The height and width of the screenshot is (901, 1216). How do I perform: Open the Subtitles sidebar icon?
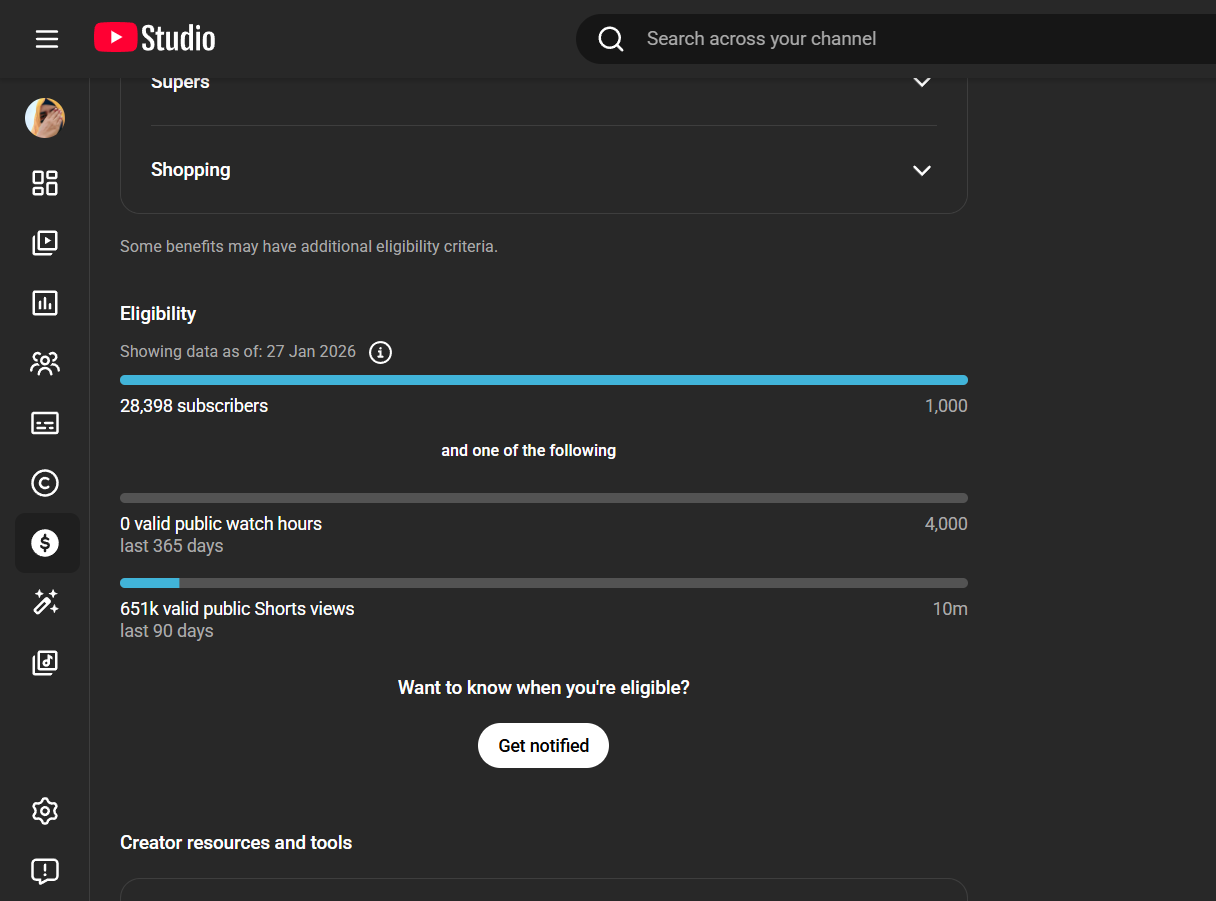click(45, 423)
